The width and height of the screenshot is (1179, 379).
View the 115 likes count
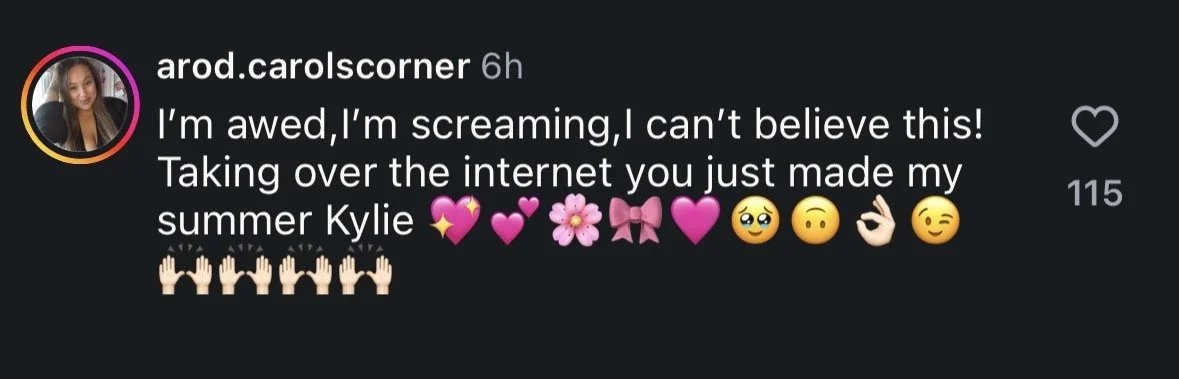click(x=1095, y=194)
